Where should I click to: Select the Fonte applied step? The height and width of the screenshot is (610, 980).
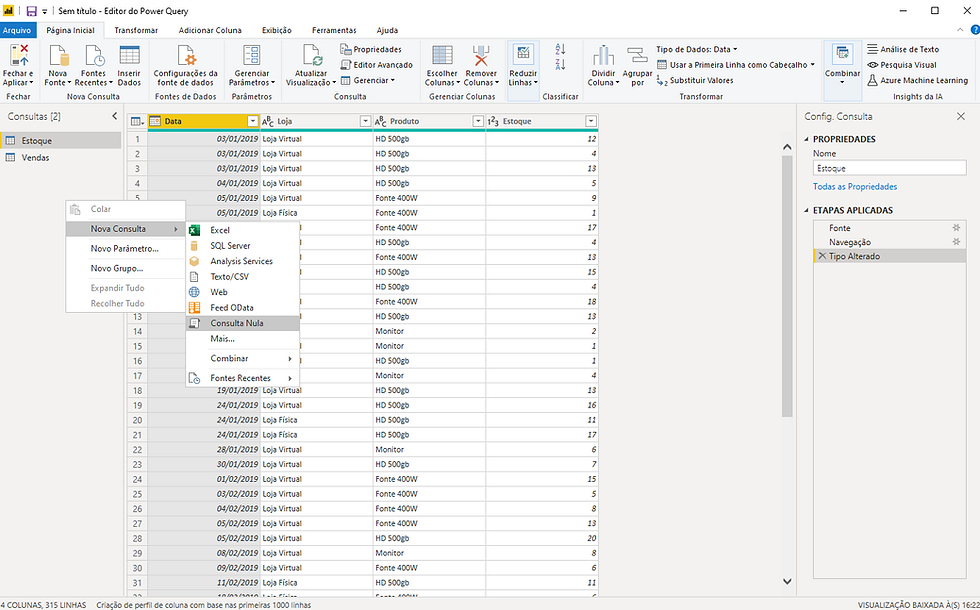pyautogui.click(x=889, y=228)
